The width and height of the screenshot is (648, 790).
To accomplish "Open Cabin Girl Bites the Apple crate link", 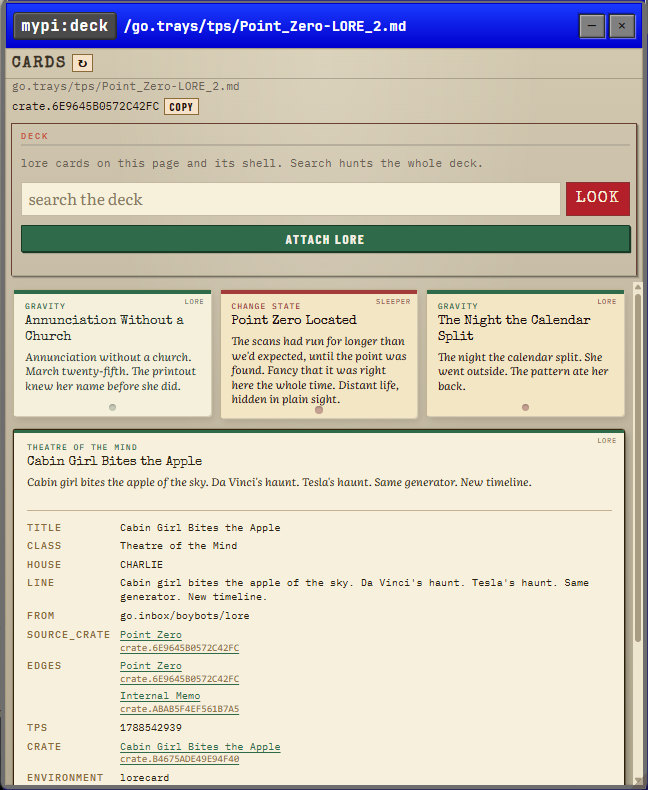I will [200, 747].
